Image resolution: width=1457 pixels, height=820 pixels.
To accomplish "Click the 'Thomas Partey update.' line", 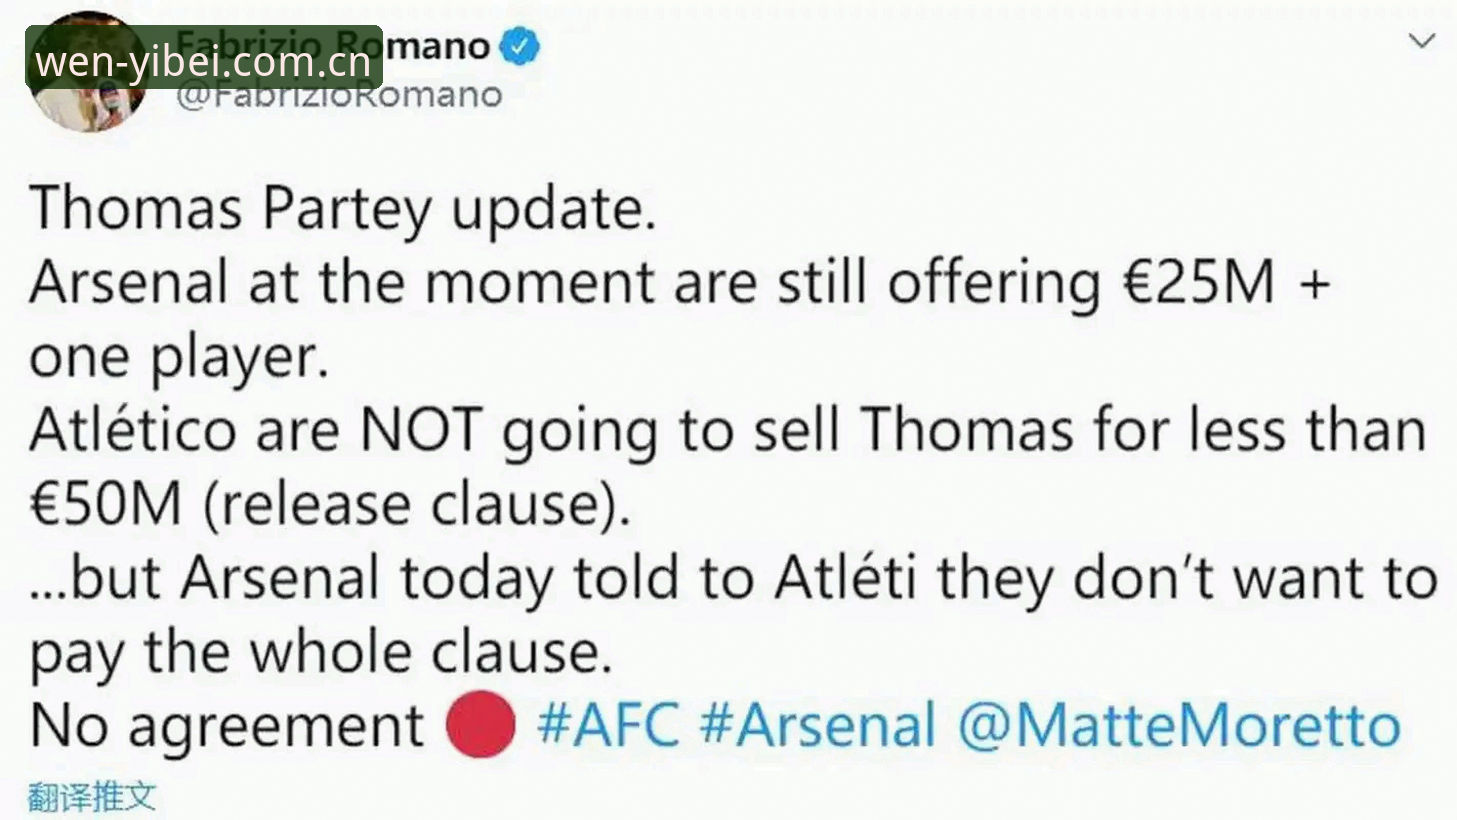I will (x=343, y=210).
